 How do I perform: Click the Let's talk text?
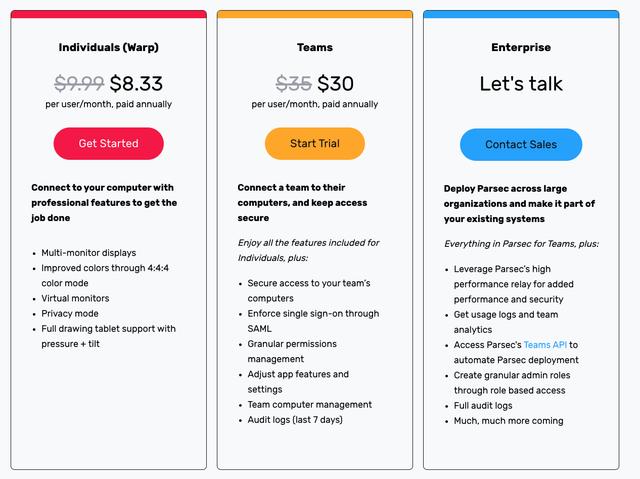(x=521, y=84)
